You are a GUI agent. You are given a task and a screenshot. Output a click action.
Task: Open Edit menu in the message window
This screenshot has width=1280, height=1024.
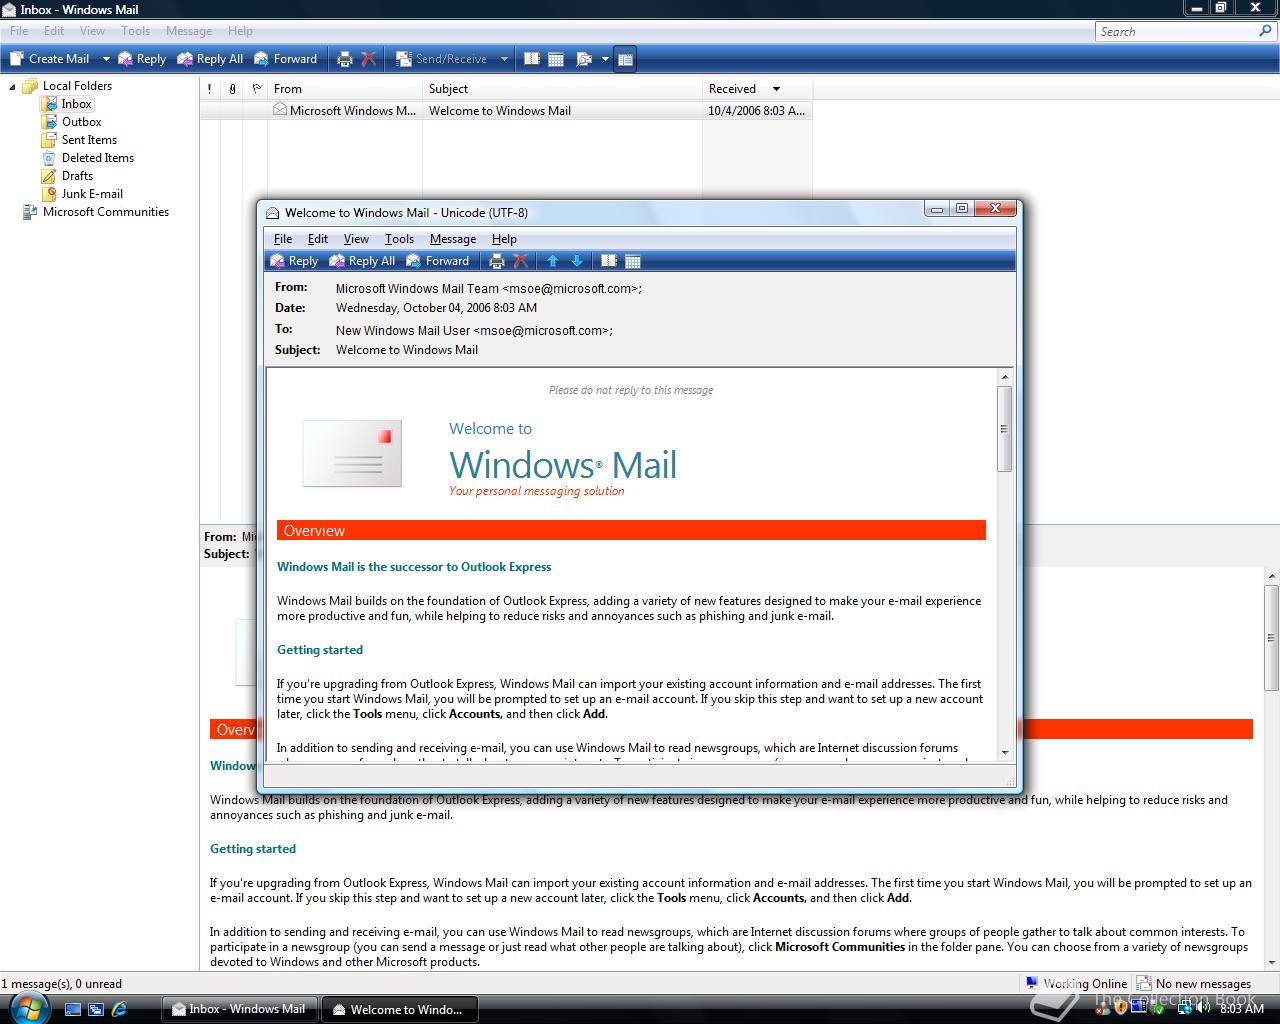(x=317, y=239)
